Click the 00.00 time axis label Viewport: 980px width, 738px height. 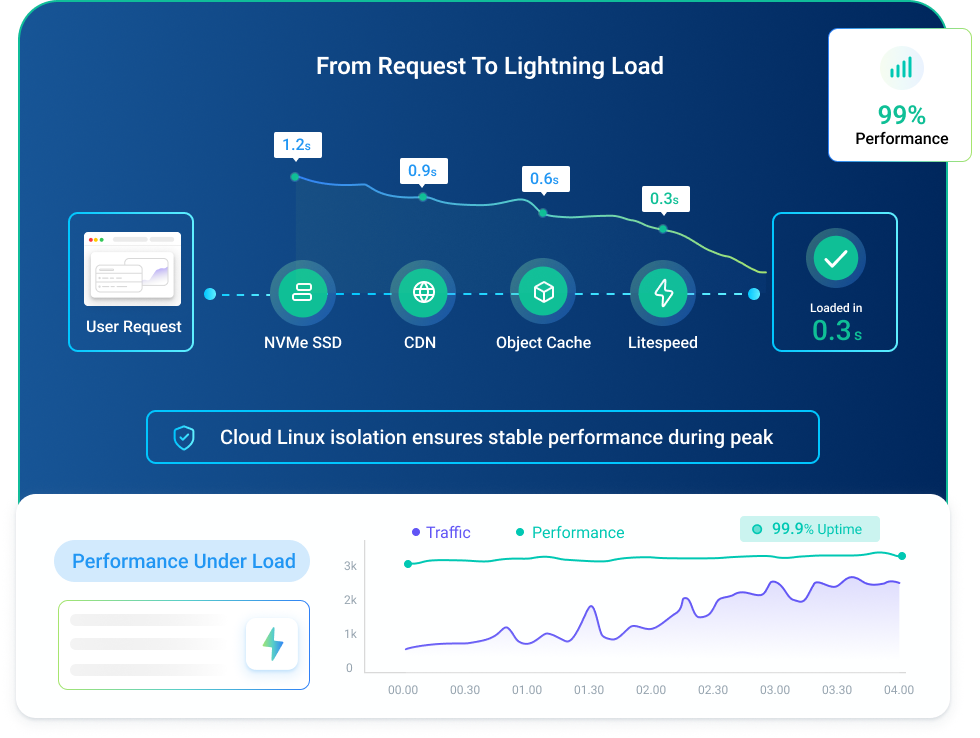[x=402, y=690]
